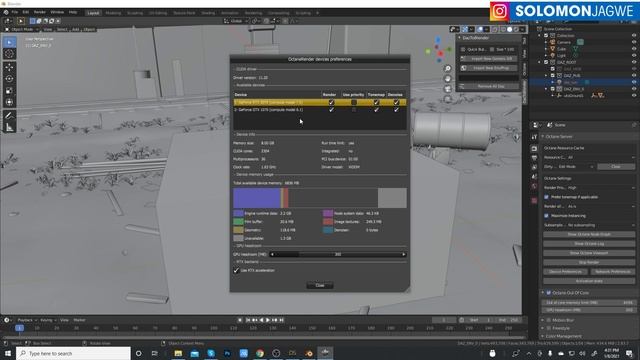640x360 pixels.
Task: Open Subsample dropdown set to No subsampling
Action: pyautogui.click(x=602, y=225)
